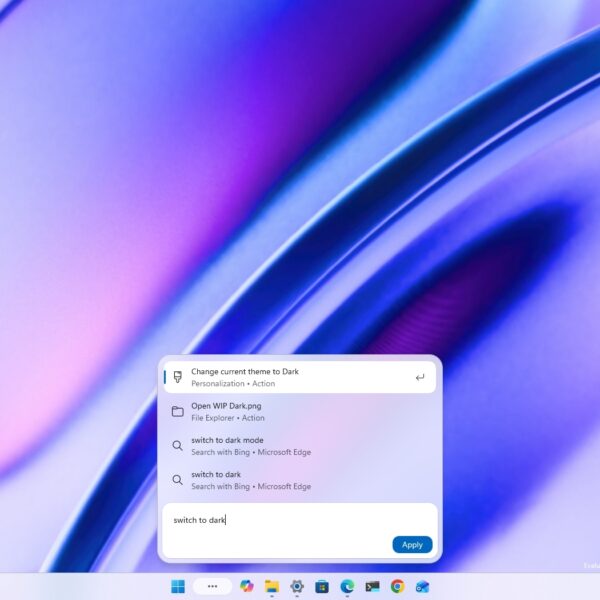The height and width of the screenshot is (600, 600).
Task: Click the magnifier icon next to 'switch to dark'
Action: click(177, 480)
